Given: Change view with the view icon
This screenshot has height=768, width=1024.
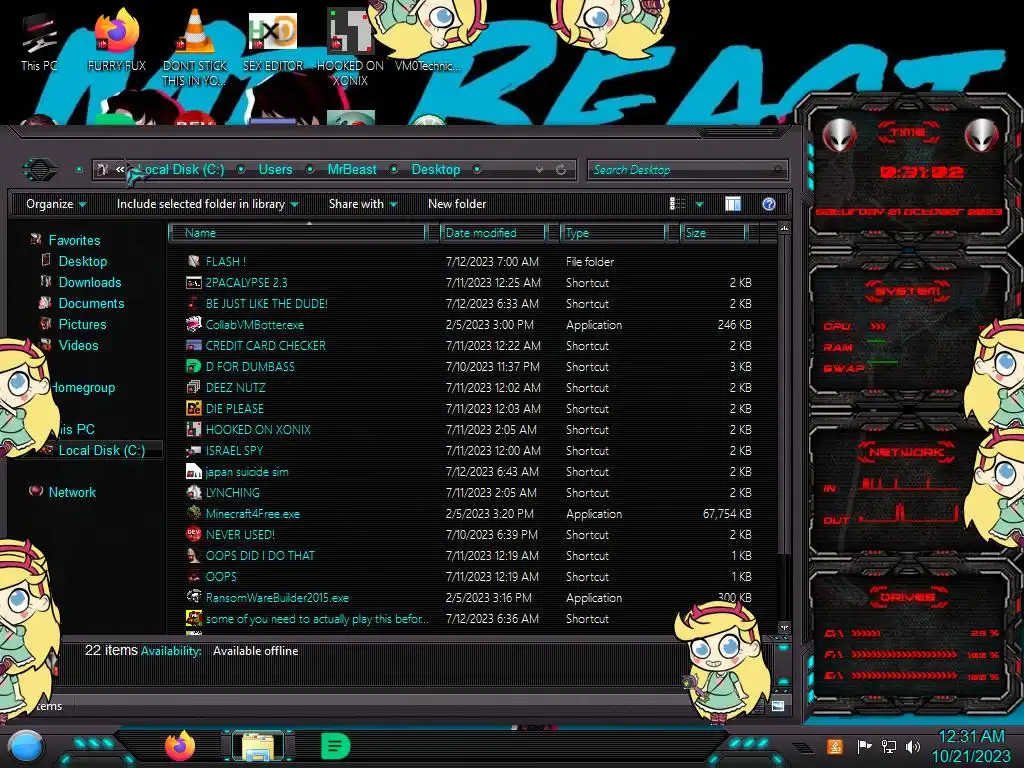Looking at the screenshot, I should coord(677,204).
